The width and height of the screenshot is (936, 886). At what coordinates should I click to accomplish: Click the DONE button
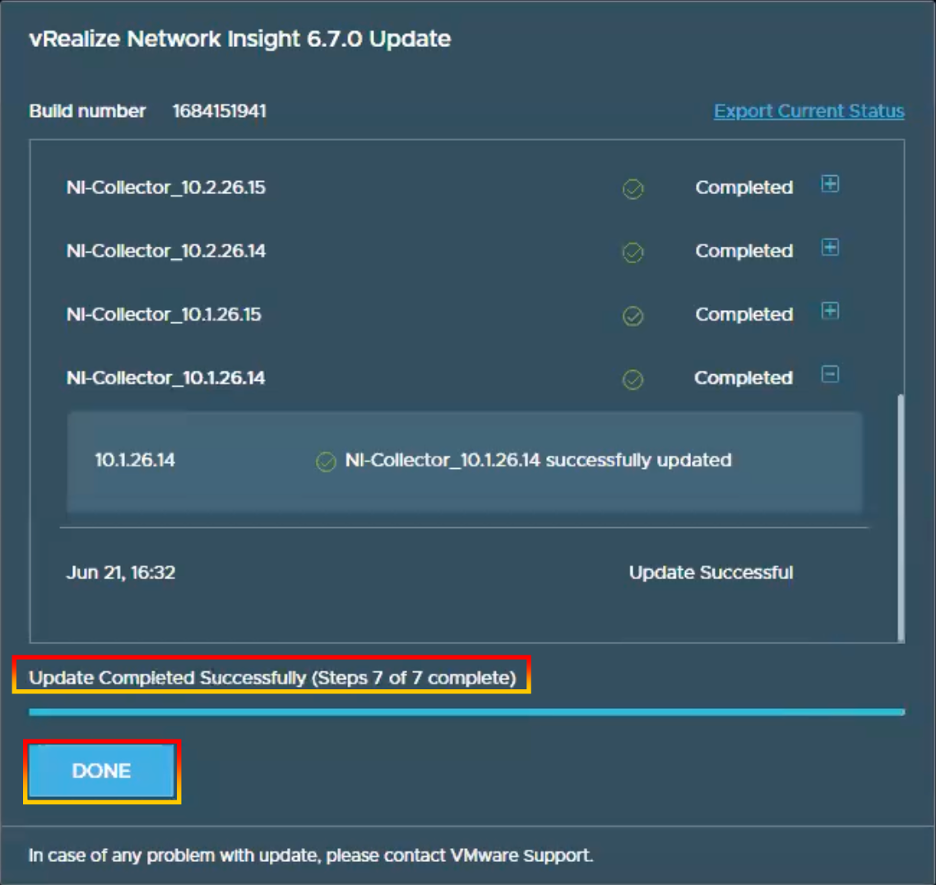(x=101, y=771)
